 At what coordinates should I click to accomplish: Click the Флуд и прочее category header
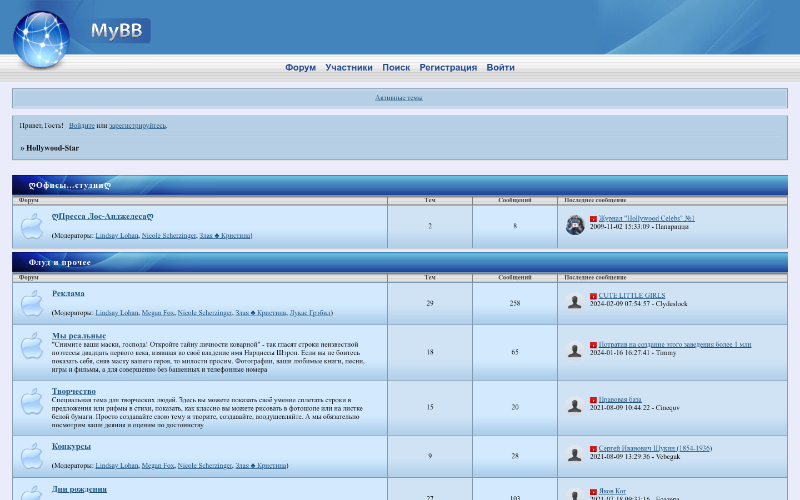point(60,263)
